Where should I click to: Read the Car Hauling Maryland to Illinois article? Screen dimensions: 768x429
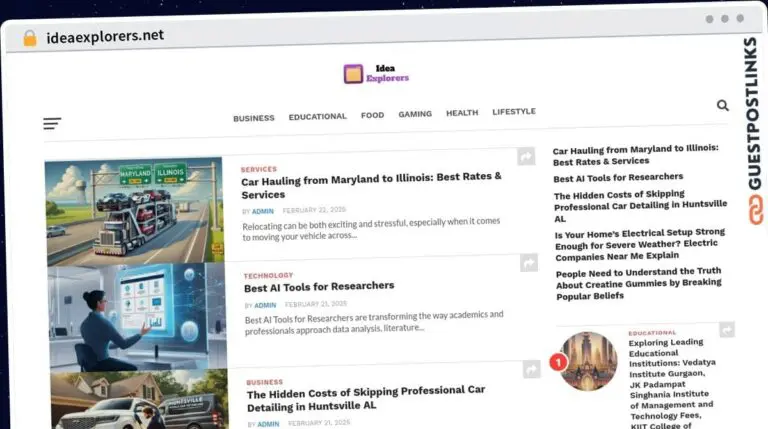click(x=371, y=185)
